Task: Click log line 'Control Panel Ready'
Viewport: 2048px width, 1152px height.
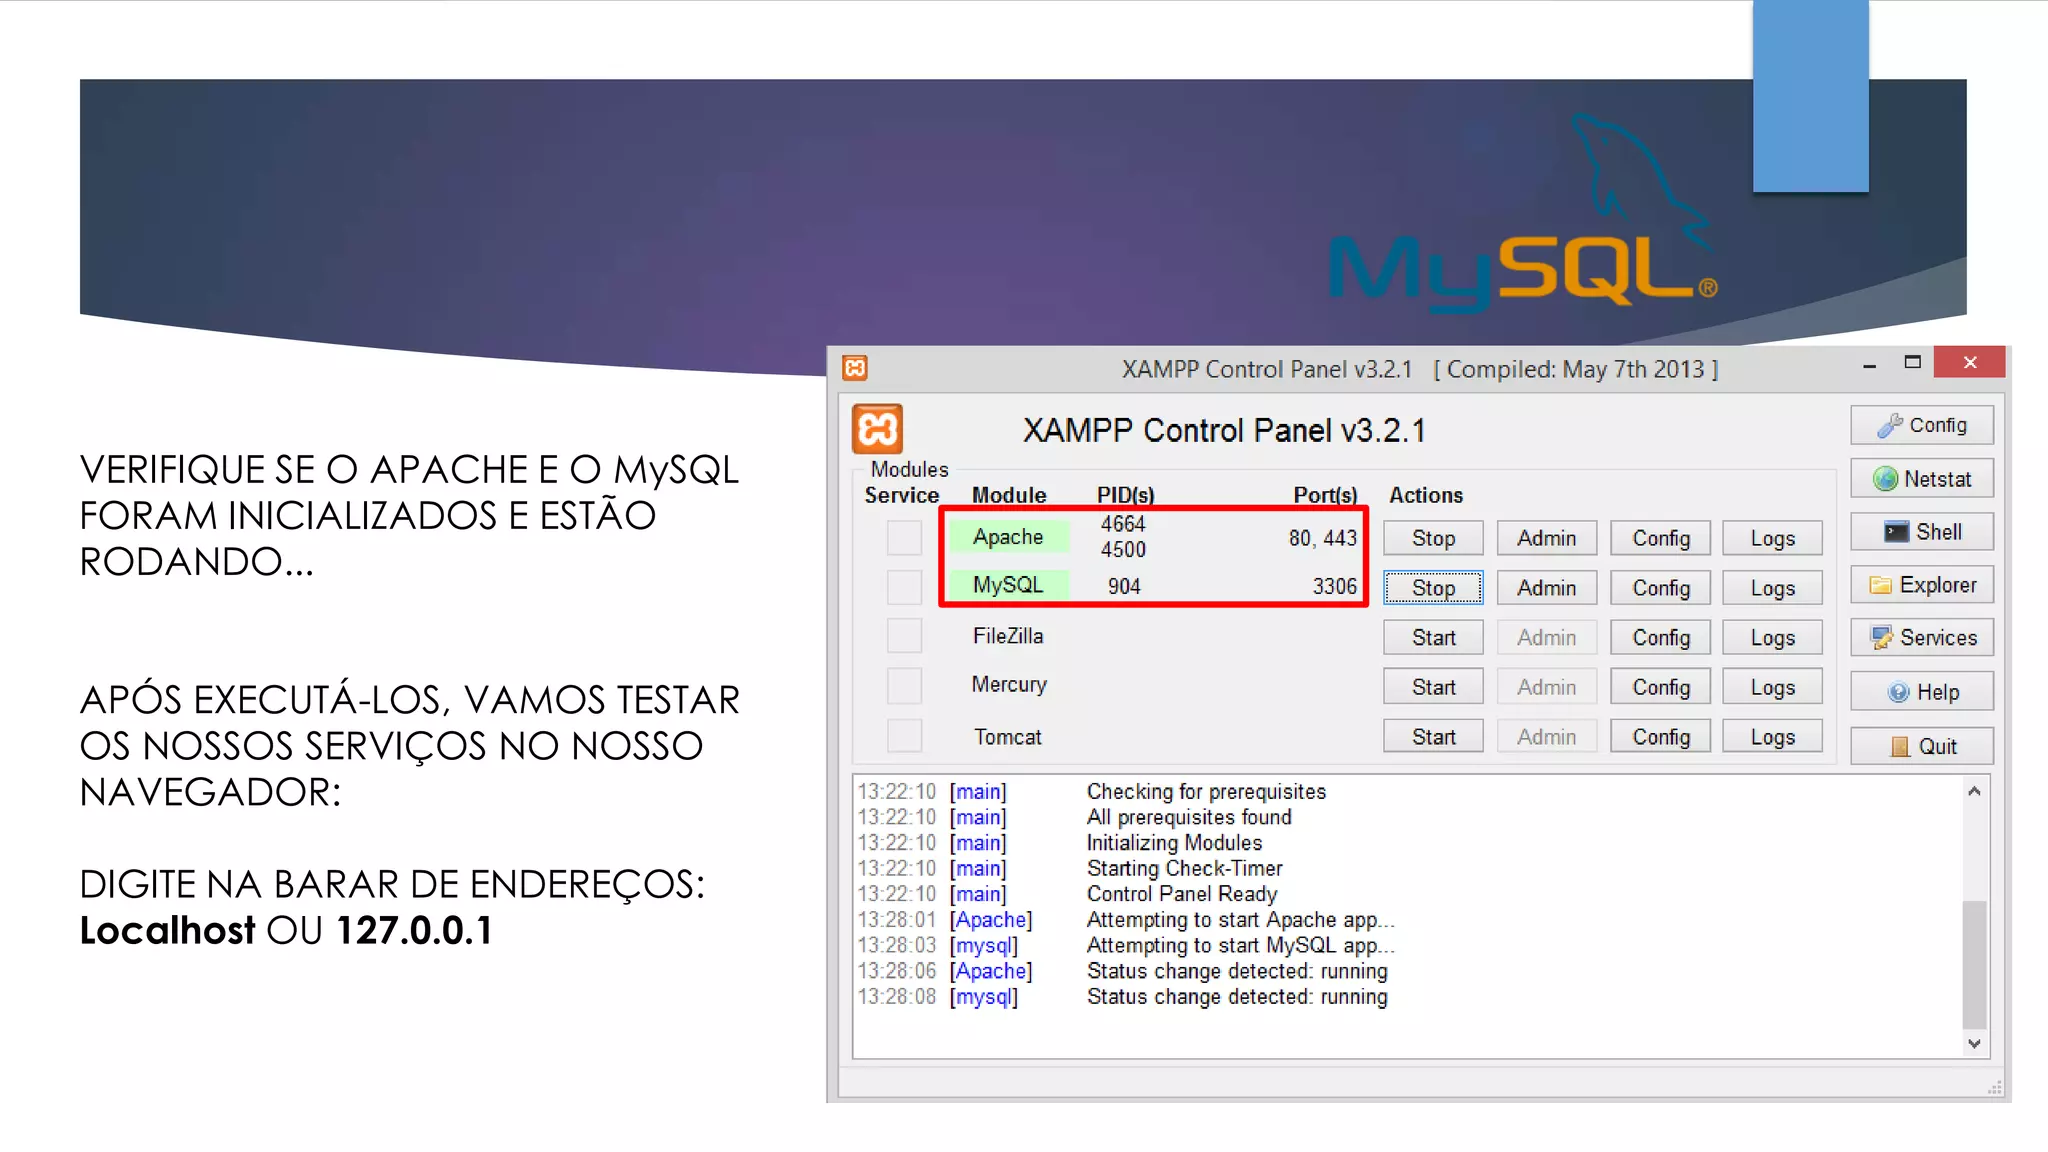Action: 1182,894
